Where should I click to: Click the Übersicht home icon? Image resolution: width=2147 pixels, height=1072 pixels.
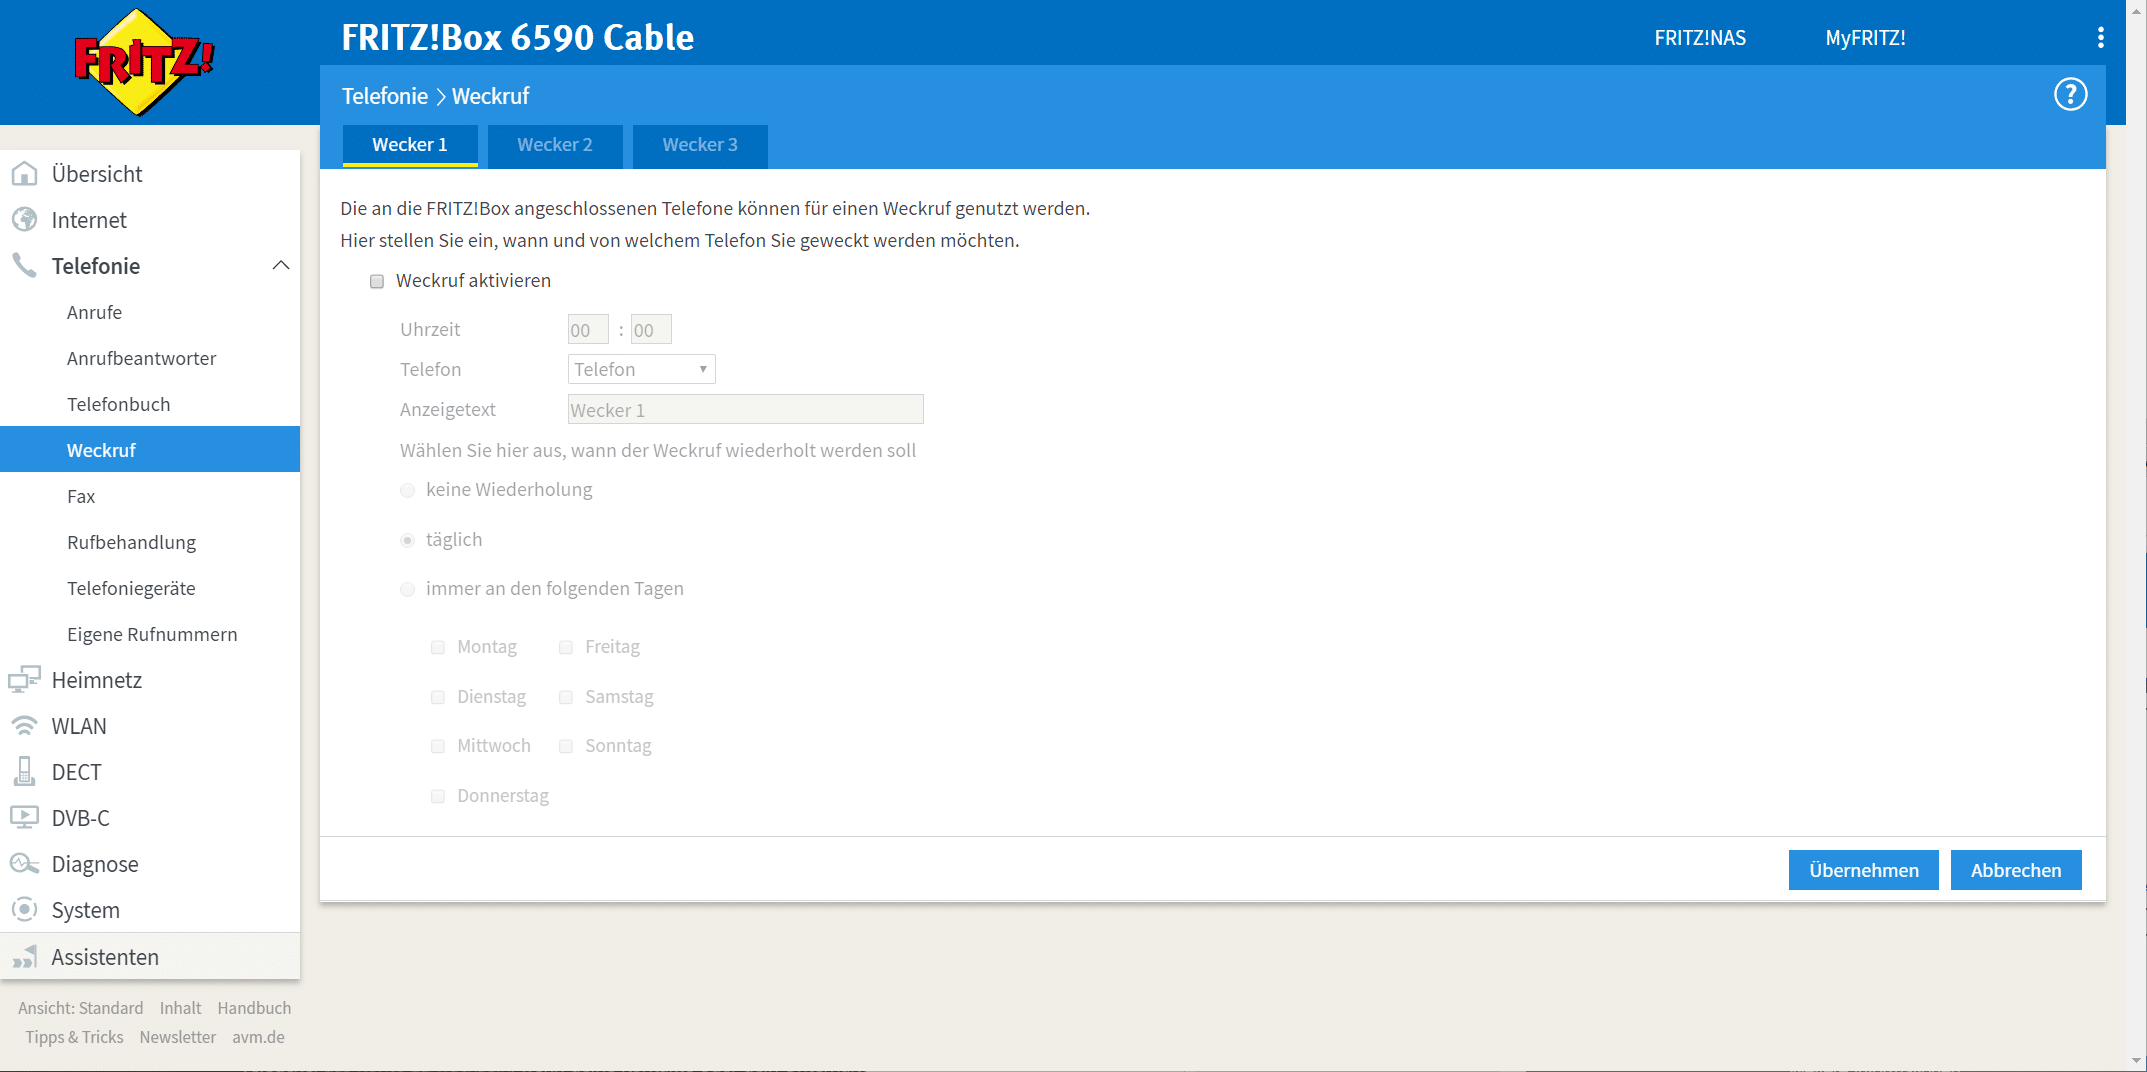[24, 174]
